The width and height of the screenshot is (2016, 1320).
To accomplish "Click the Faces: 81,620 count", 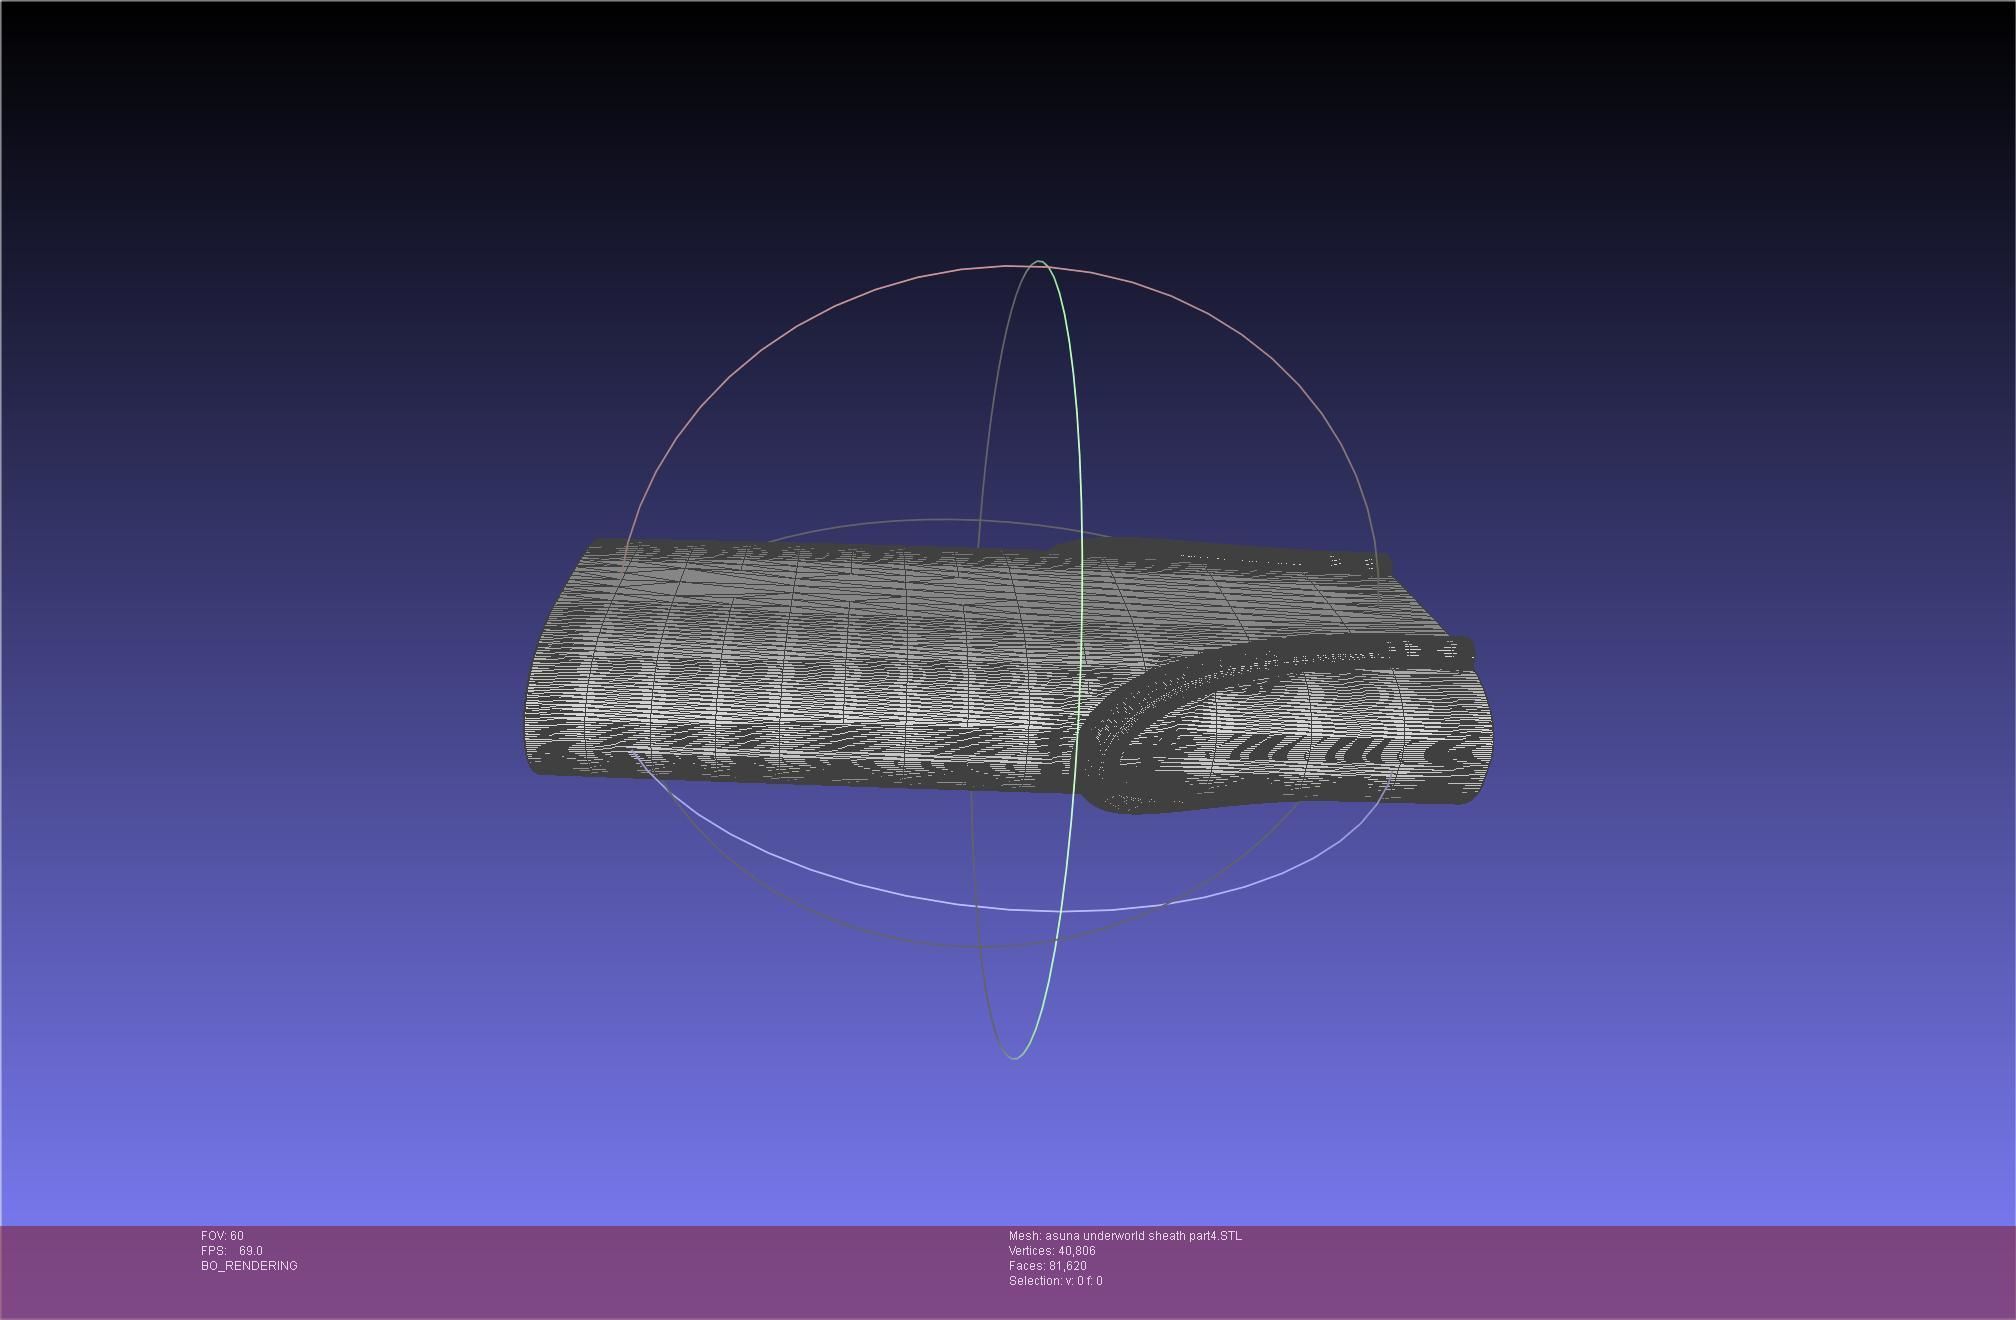I will [1047, 1266].
